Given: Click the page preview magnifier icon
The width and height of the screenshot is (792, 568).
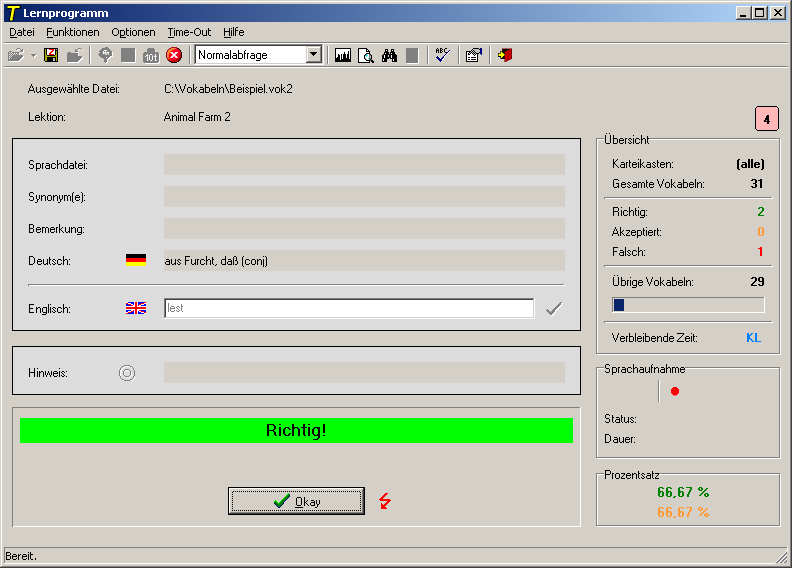Looking at the screenshot, I should coord(366,55).
